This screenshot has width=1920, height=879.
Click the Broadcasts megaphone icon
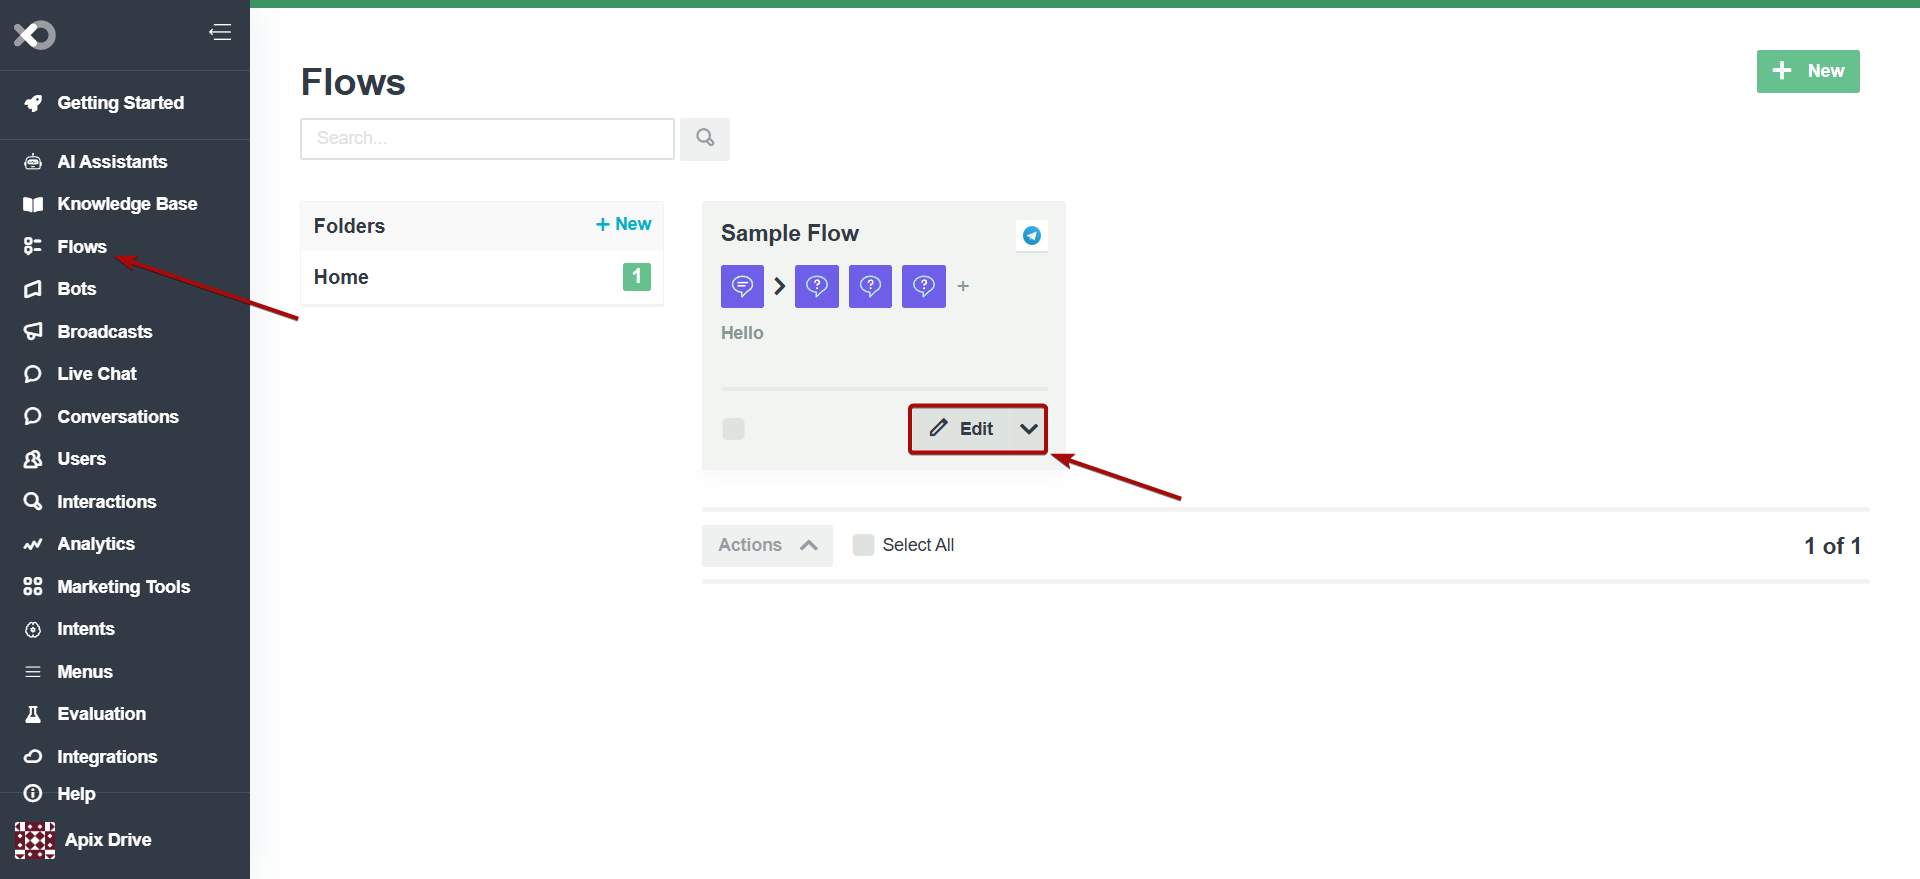(33, 331)
